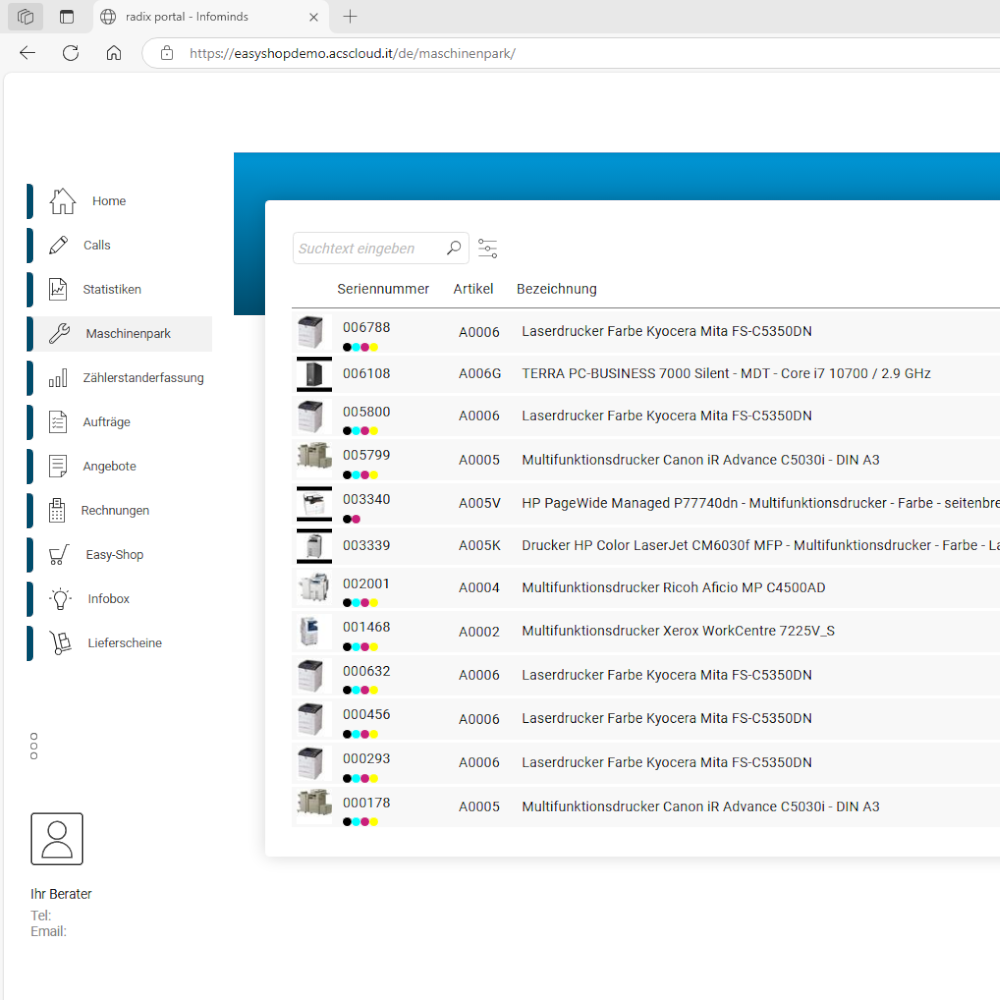
Task: Click the Ricoh thumbnail for 002001
Action: [314, 587]
